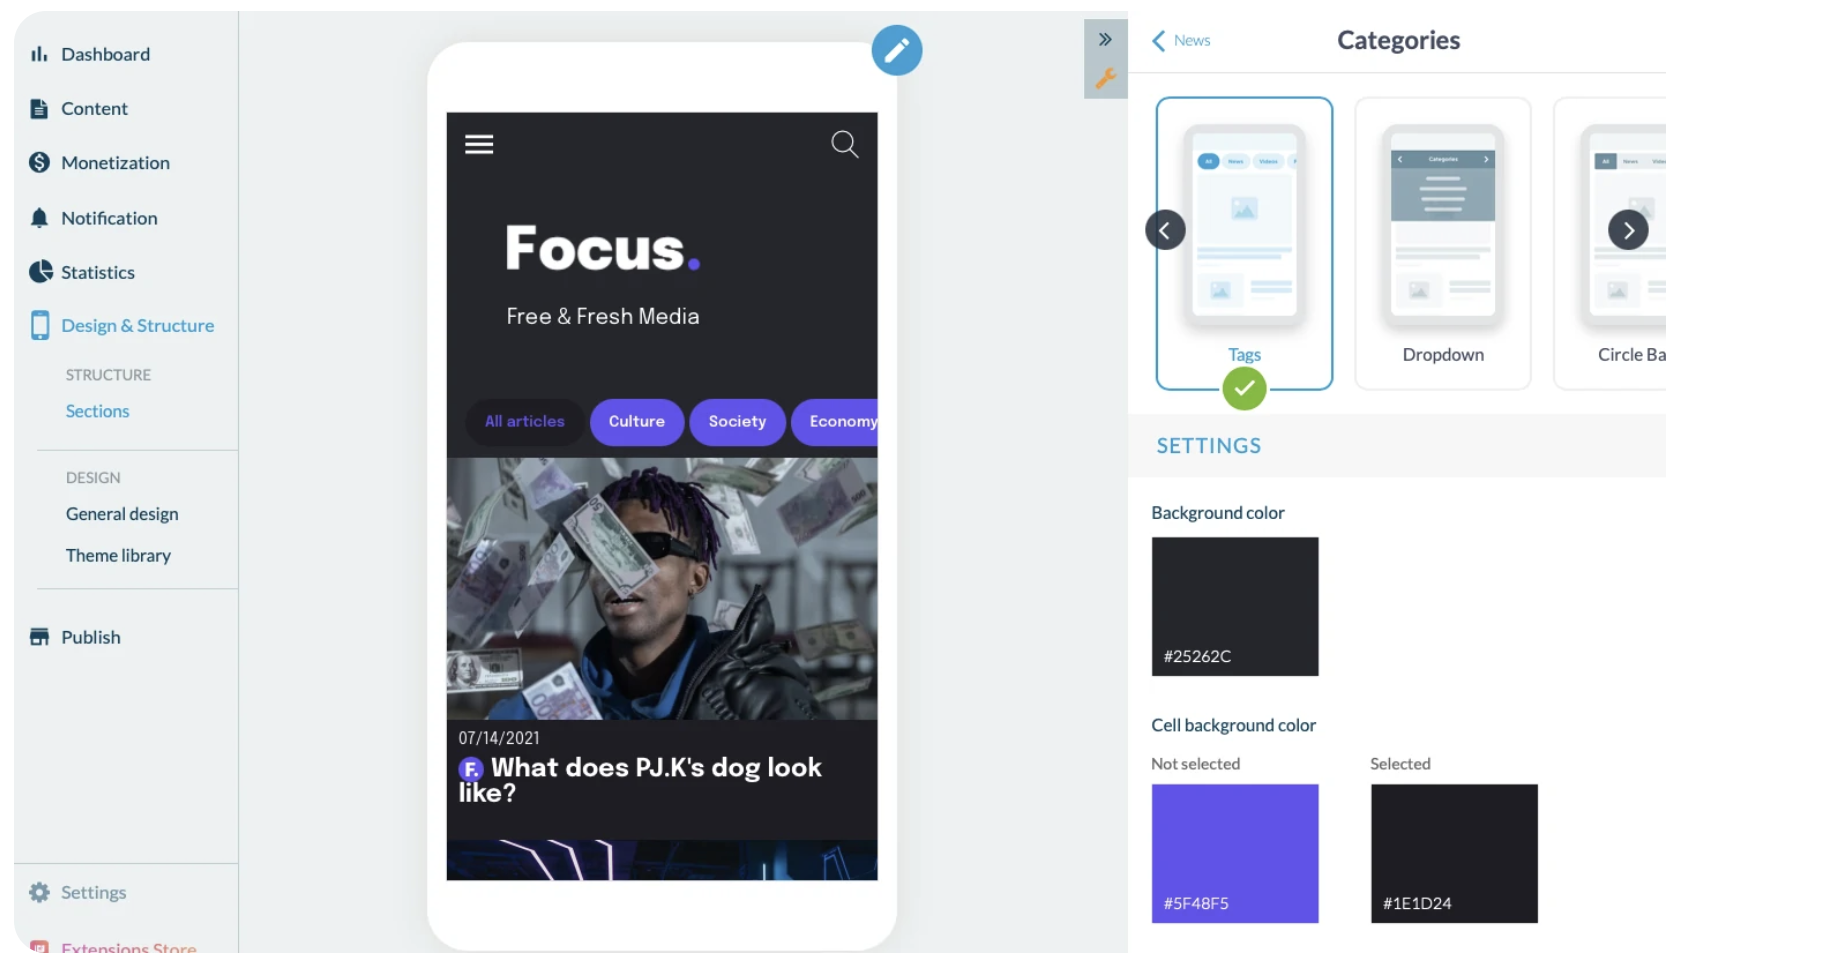
Task: Select the Dropdown category template
Action: click(x=1442, y=243)
